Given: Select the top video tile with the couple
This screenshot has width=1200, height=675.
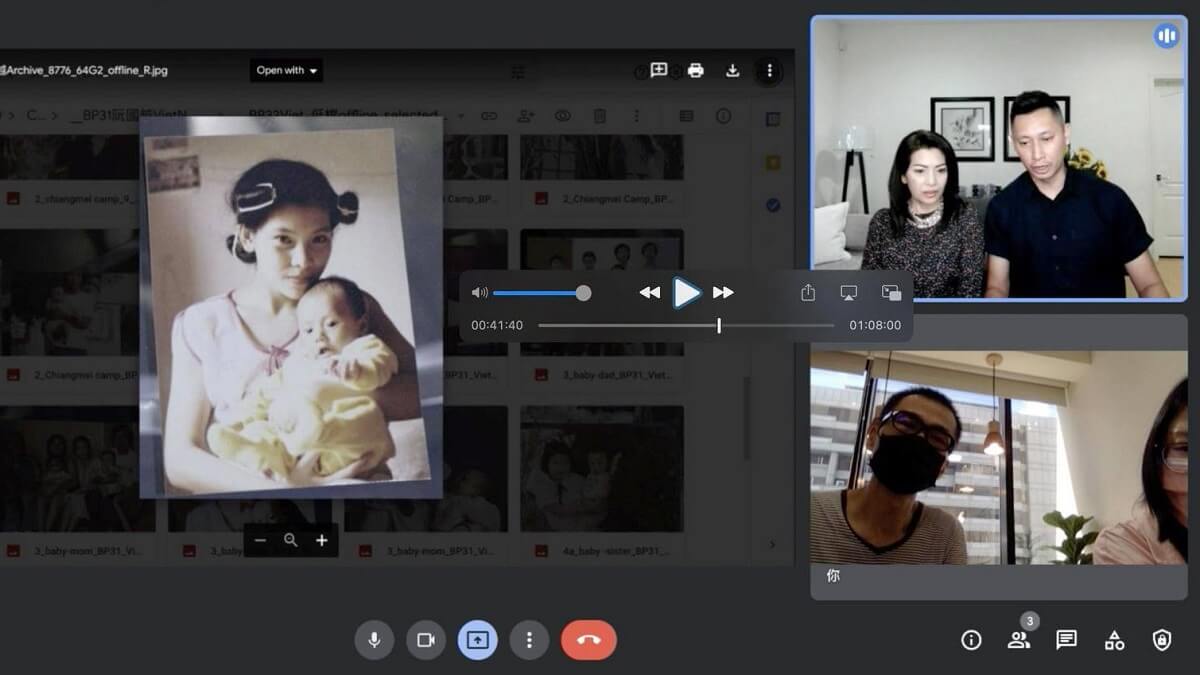Looking at the screenshot, I should point(999,158).
